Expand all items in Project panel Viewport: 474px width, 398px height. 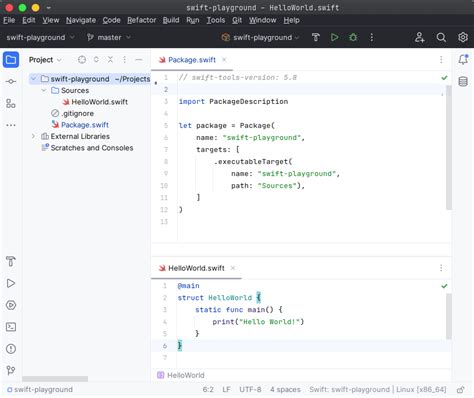(96, 60)
